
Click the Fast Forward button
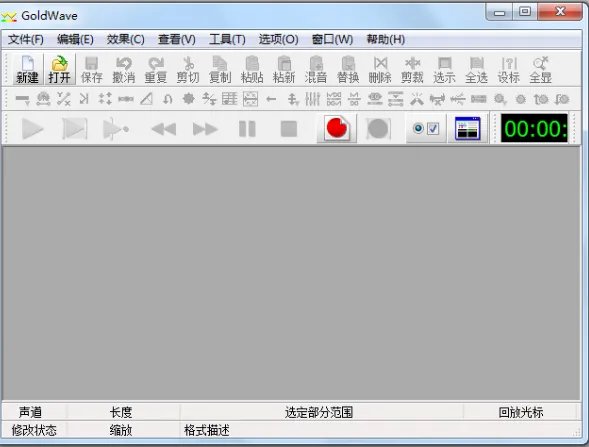pos(205,129)
